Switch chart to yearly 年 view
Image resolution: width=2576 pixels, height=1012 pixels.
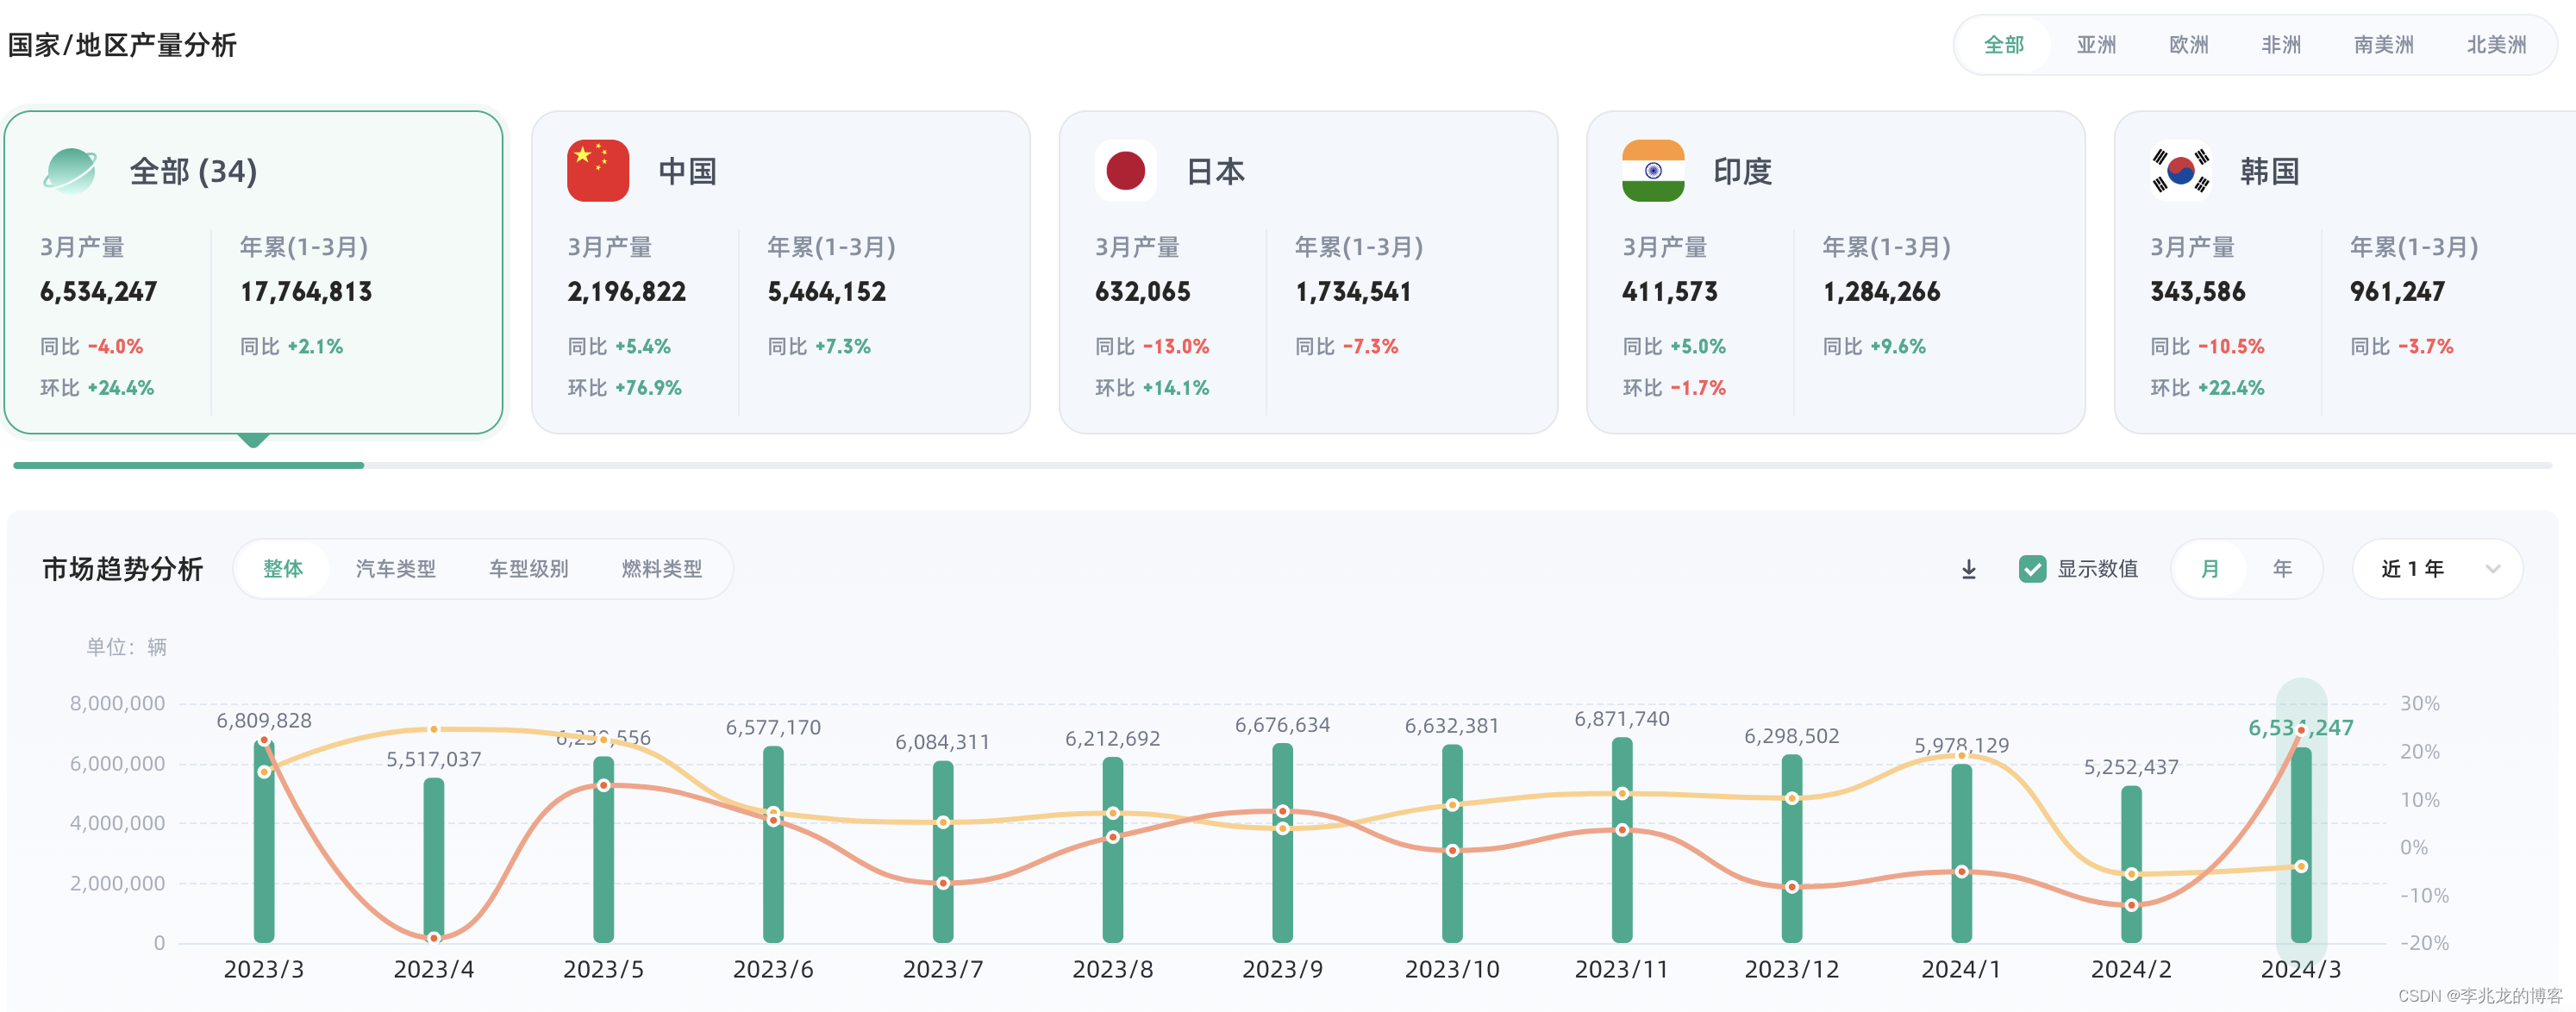[x=2282, y=569]
